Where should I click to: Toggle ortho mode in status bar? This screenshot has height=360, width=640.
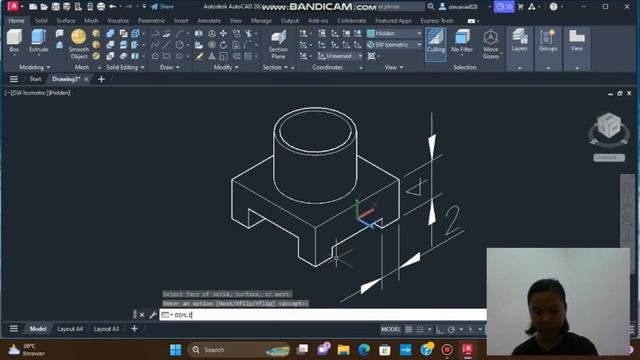click(x=440, y=329)
